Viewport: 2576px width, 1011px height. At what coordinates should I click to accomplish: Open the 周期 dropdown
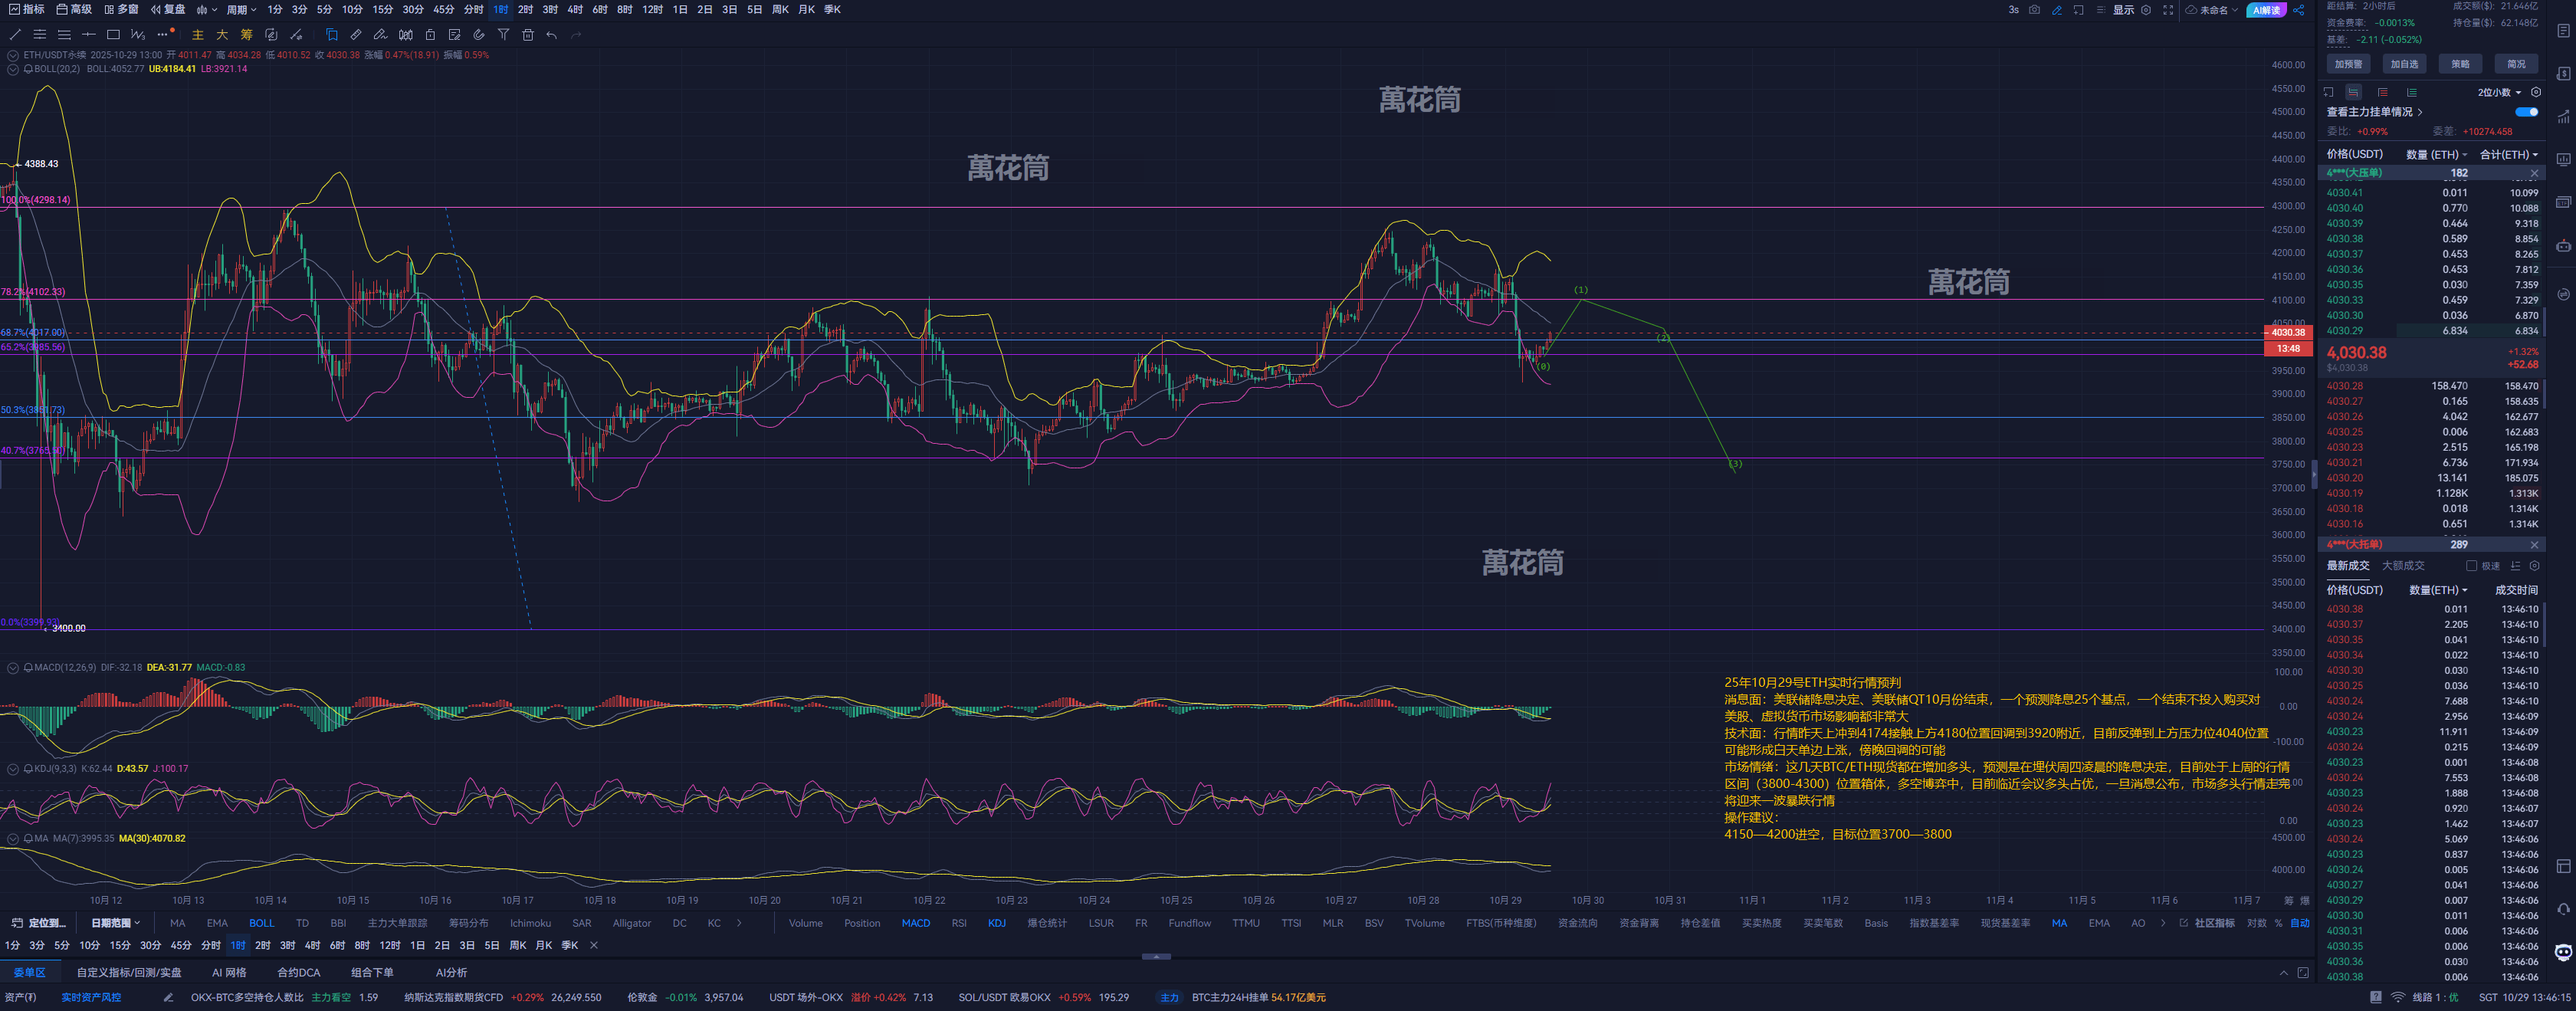click(x=241, y=10)
